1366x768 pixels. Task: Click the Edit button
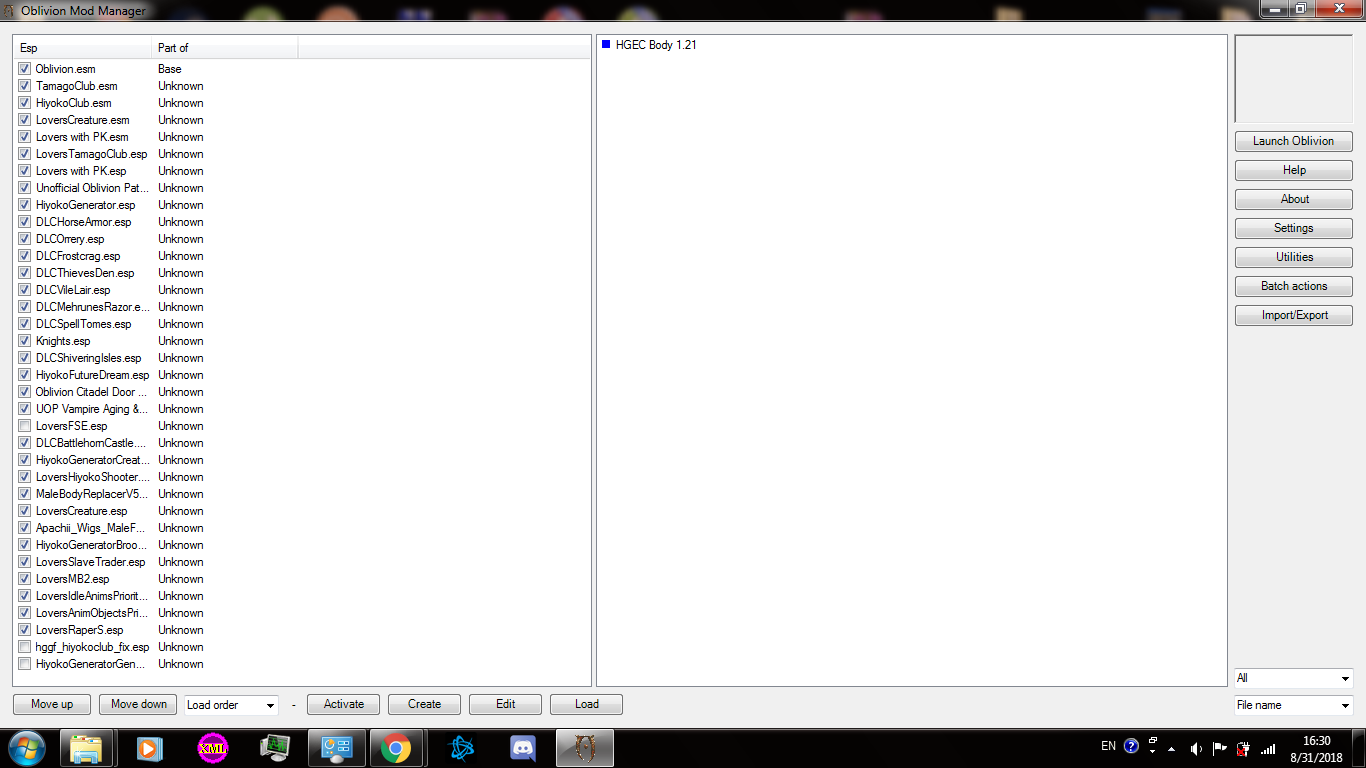[x=506, y=704]
